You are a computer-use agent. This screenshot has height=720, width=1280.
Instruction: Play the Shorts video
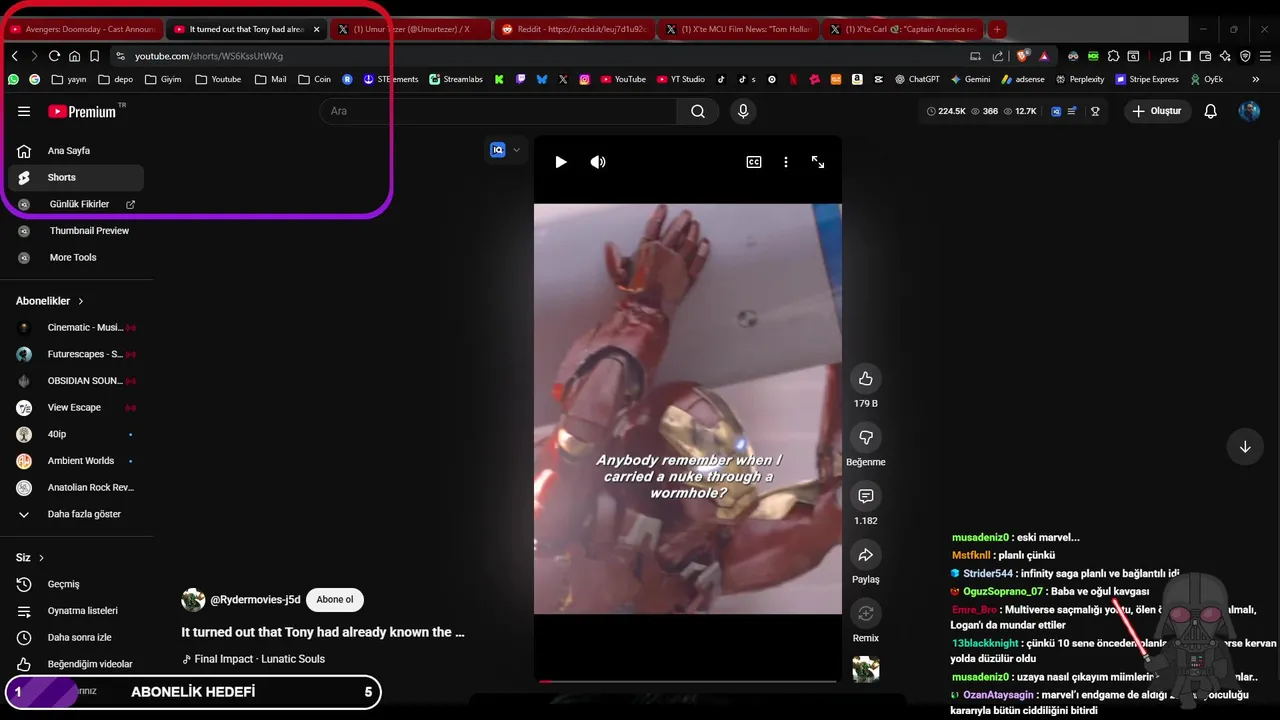[561, 162]
